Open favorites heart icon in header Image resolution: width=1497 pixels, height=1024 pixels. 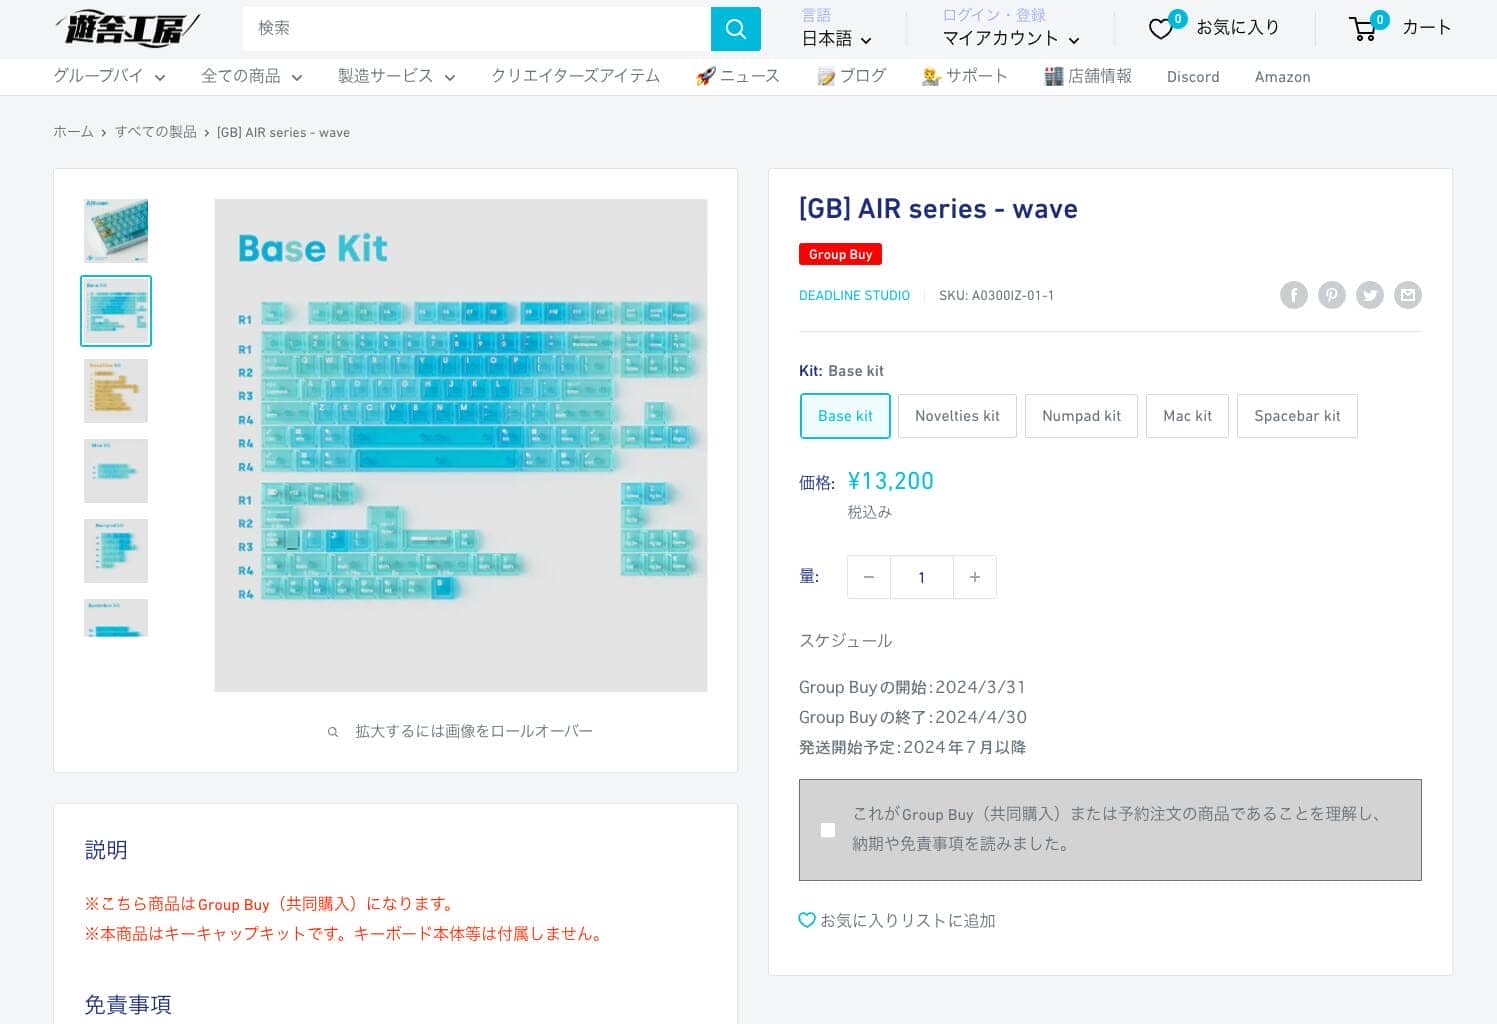pyautogui.click(x=1161, y=28)
